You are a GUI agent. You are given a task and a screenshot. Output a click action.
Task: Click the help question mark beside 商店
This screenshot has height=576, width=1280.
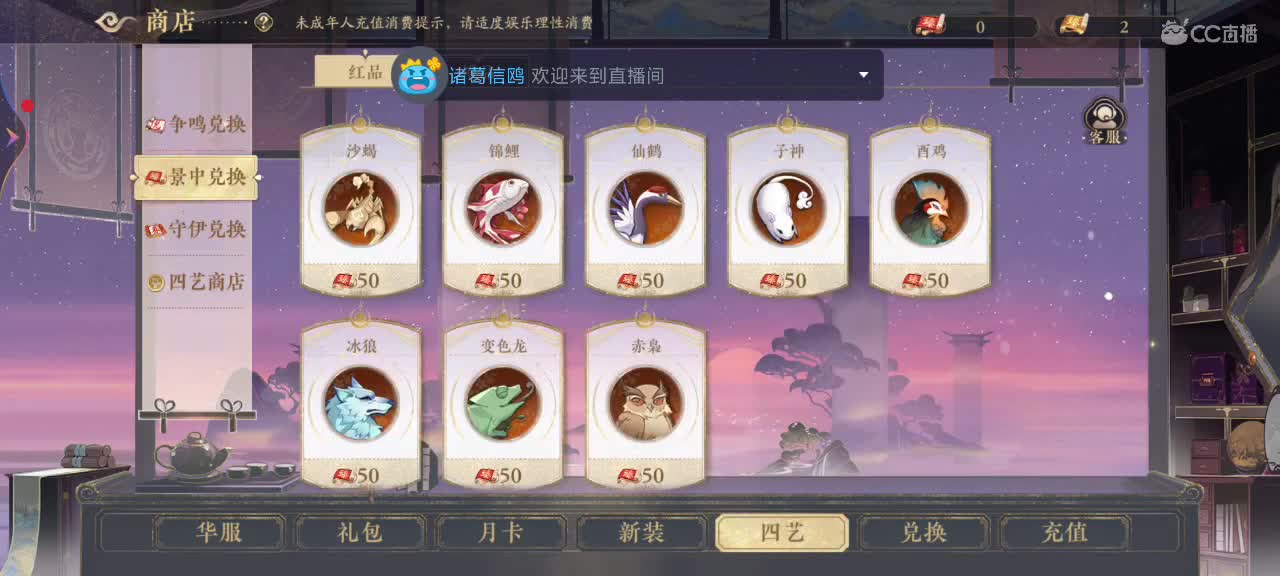click(x=263, y=22)
